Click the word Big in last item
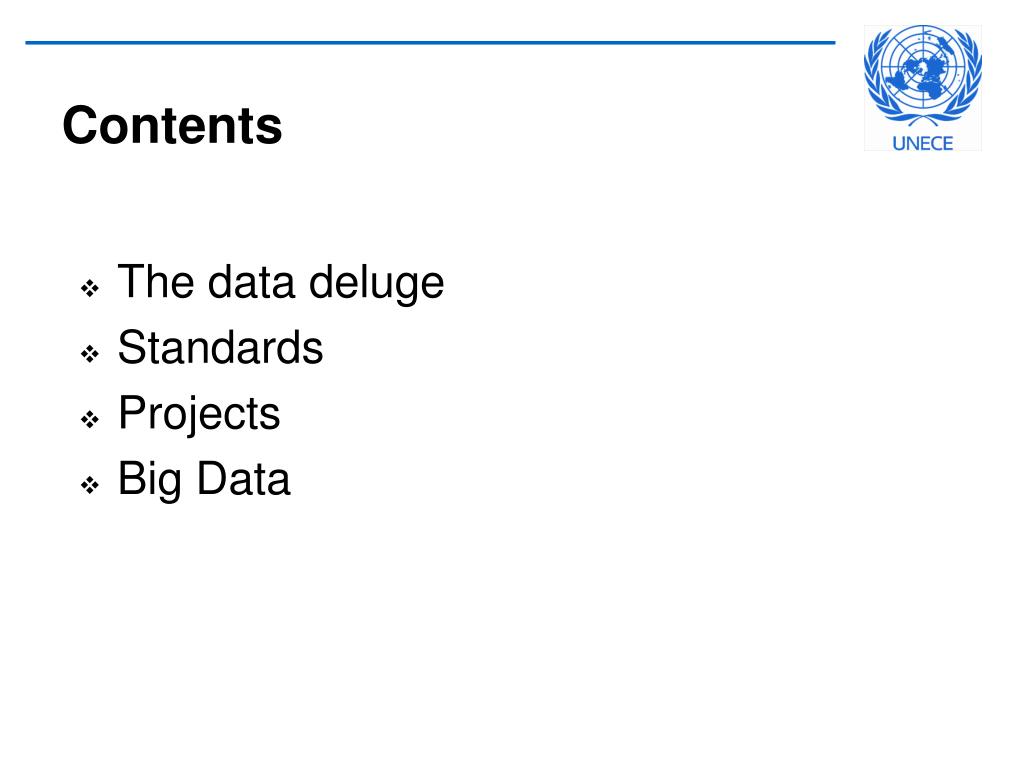 pyautogui.click(x=150, y=480)
